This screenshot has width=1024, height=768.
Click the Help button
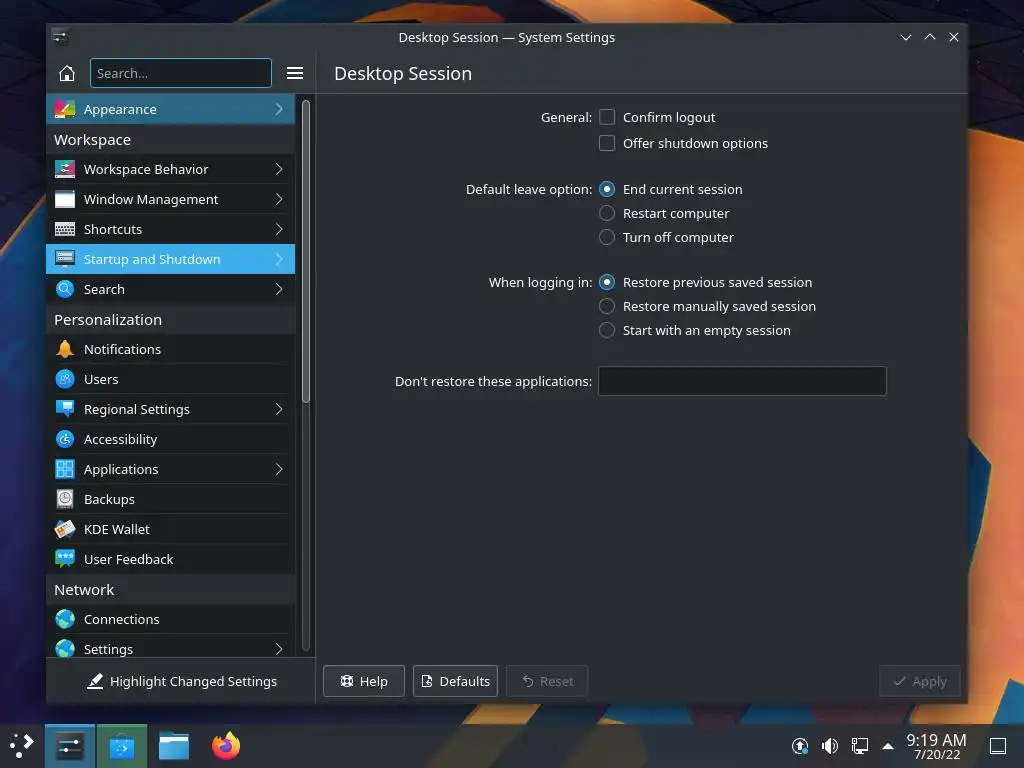point(364,681)
